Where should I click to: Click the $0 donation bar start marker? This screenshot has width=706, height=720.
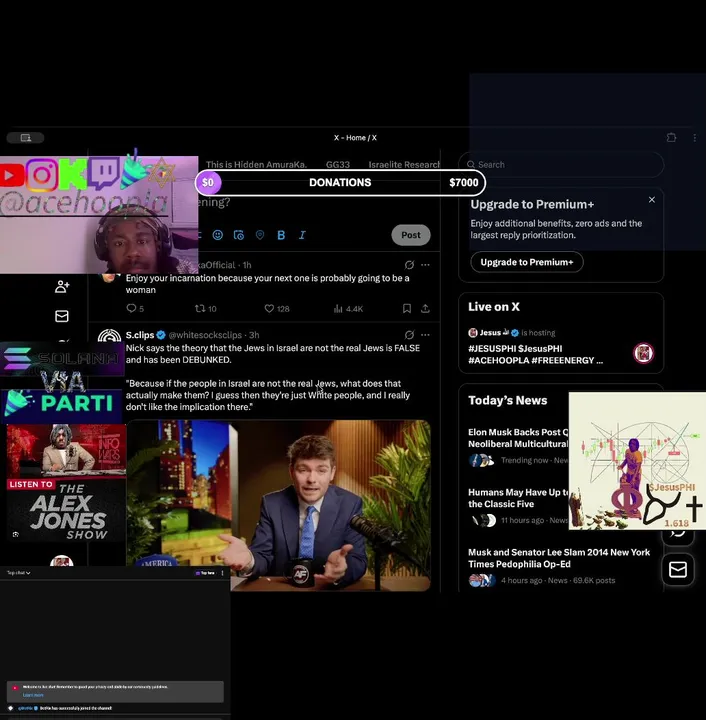[208, 183]
